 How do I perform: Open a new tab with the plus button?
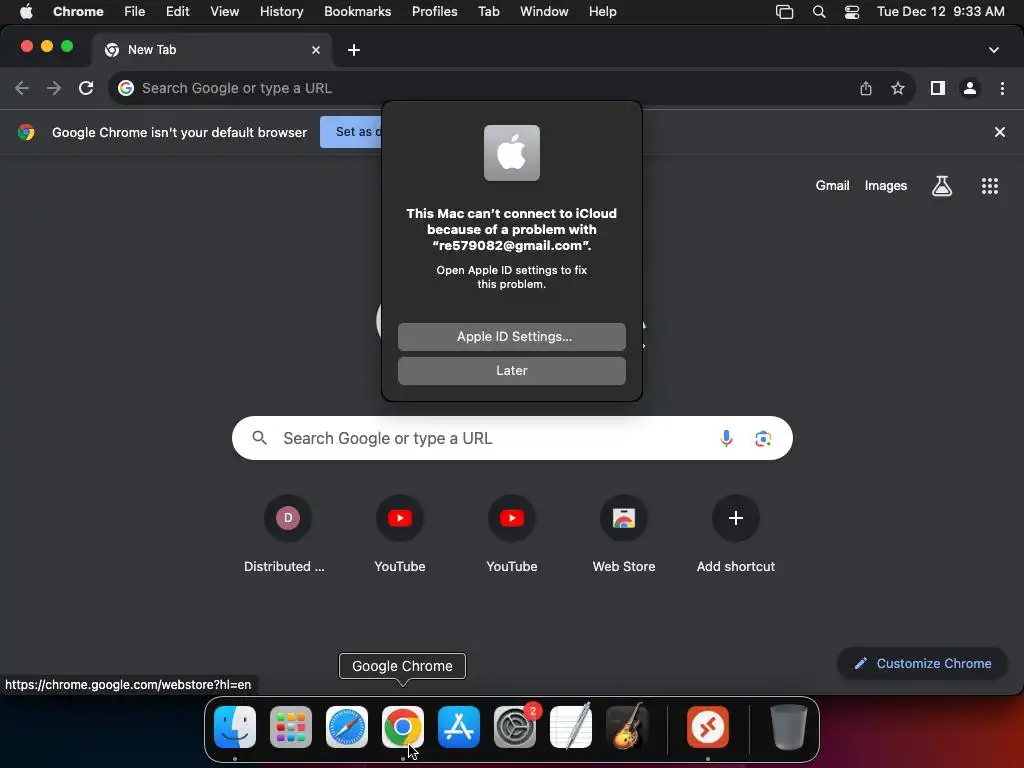354,50
